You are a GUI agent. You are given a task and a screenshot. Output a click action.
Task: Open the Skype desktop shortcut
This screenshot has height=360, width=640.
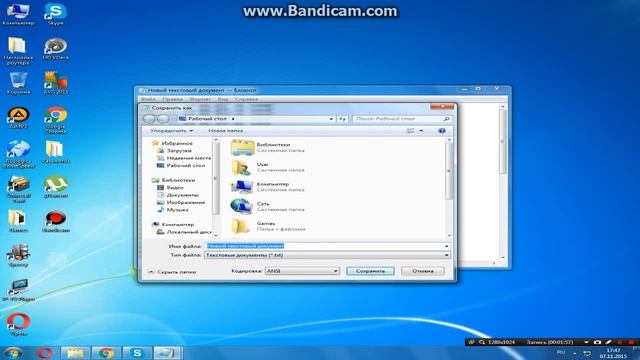pos(56,14)
